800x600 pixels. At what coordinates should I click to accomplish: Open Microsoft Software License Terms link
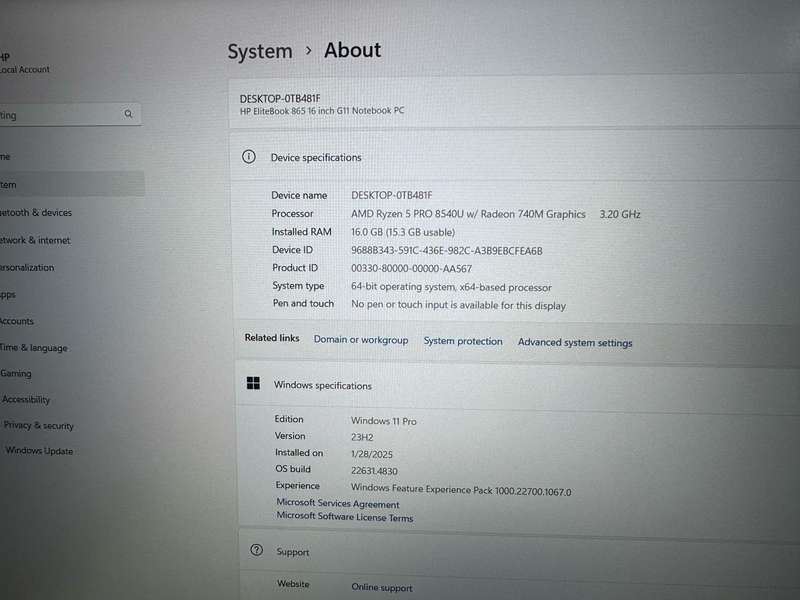(x=345, y=517)
